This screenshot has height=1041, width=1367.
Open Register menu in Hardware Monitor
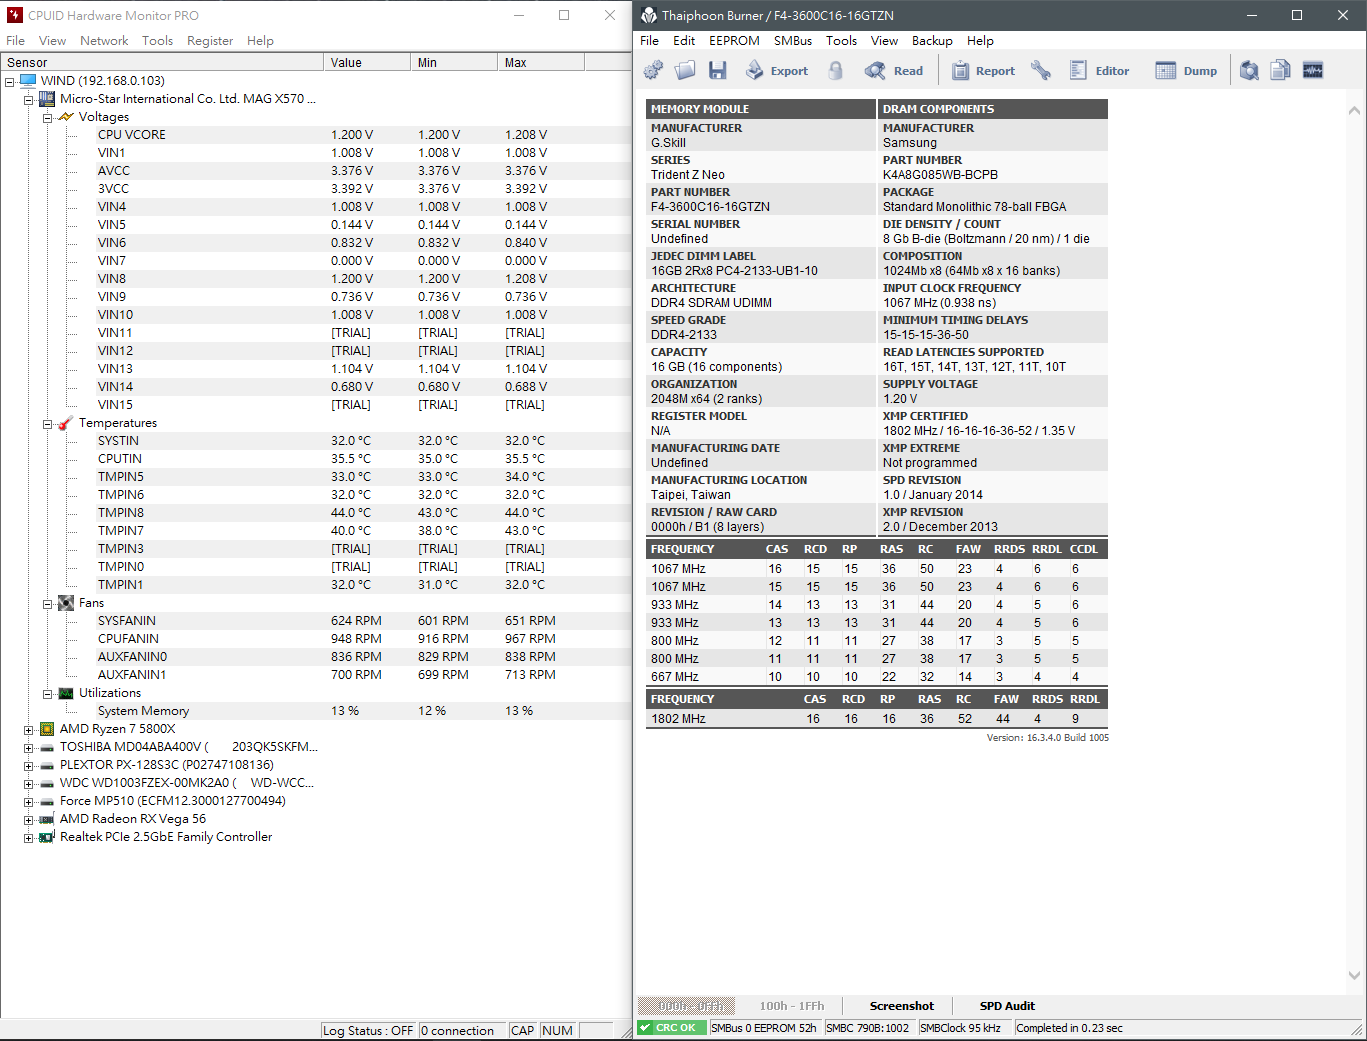coord(210,41)
